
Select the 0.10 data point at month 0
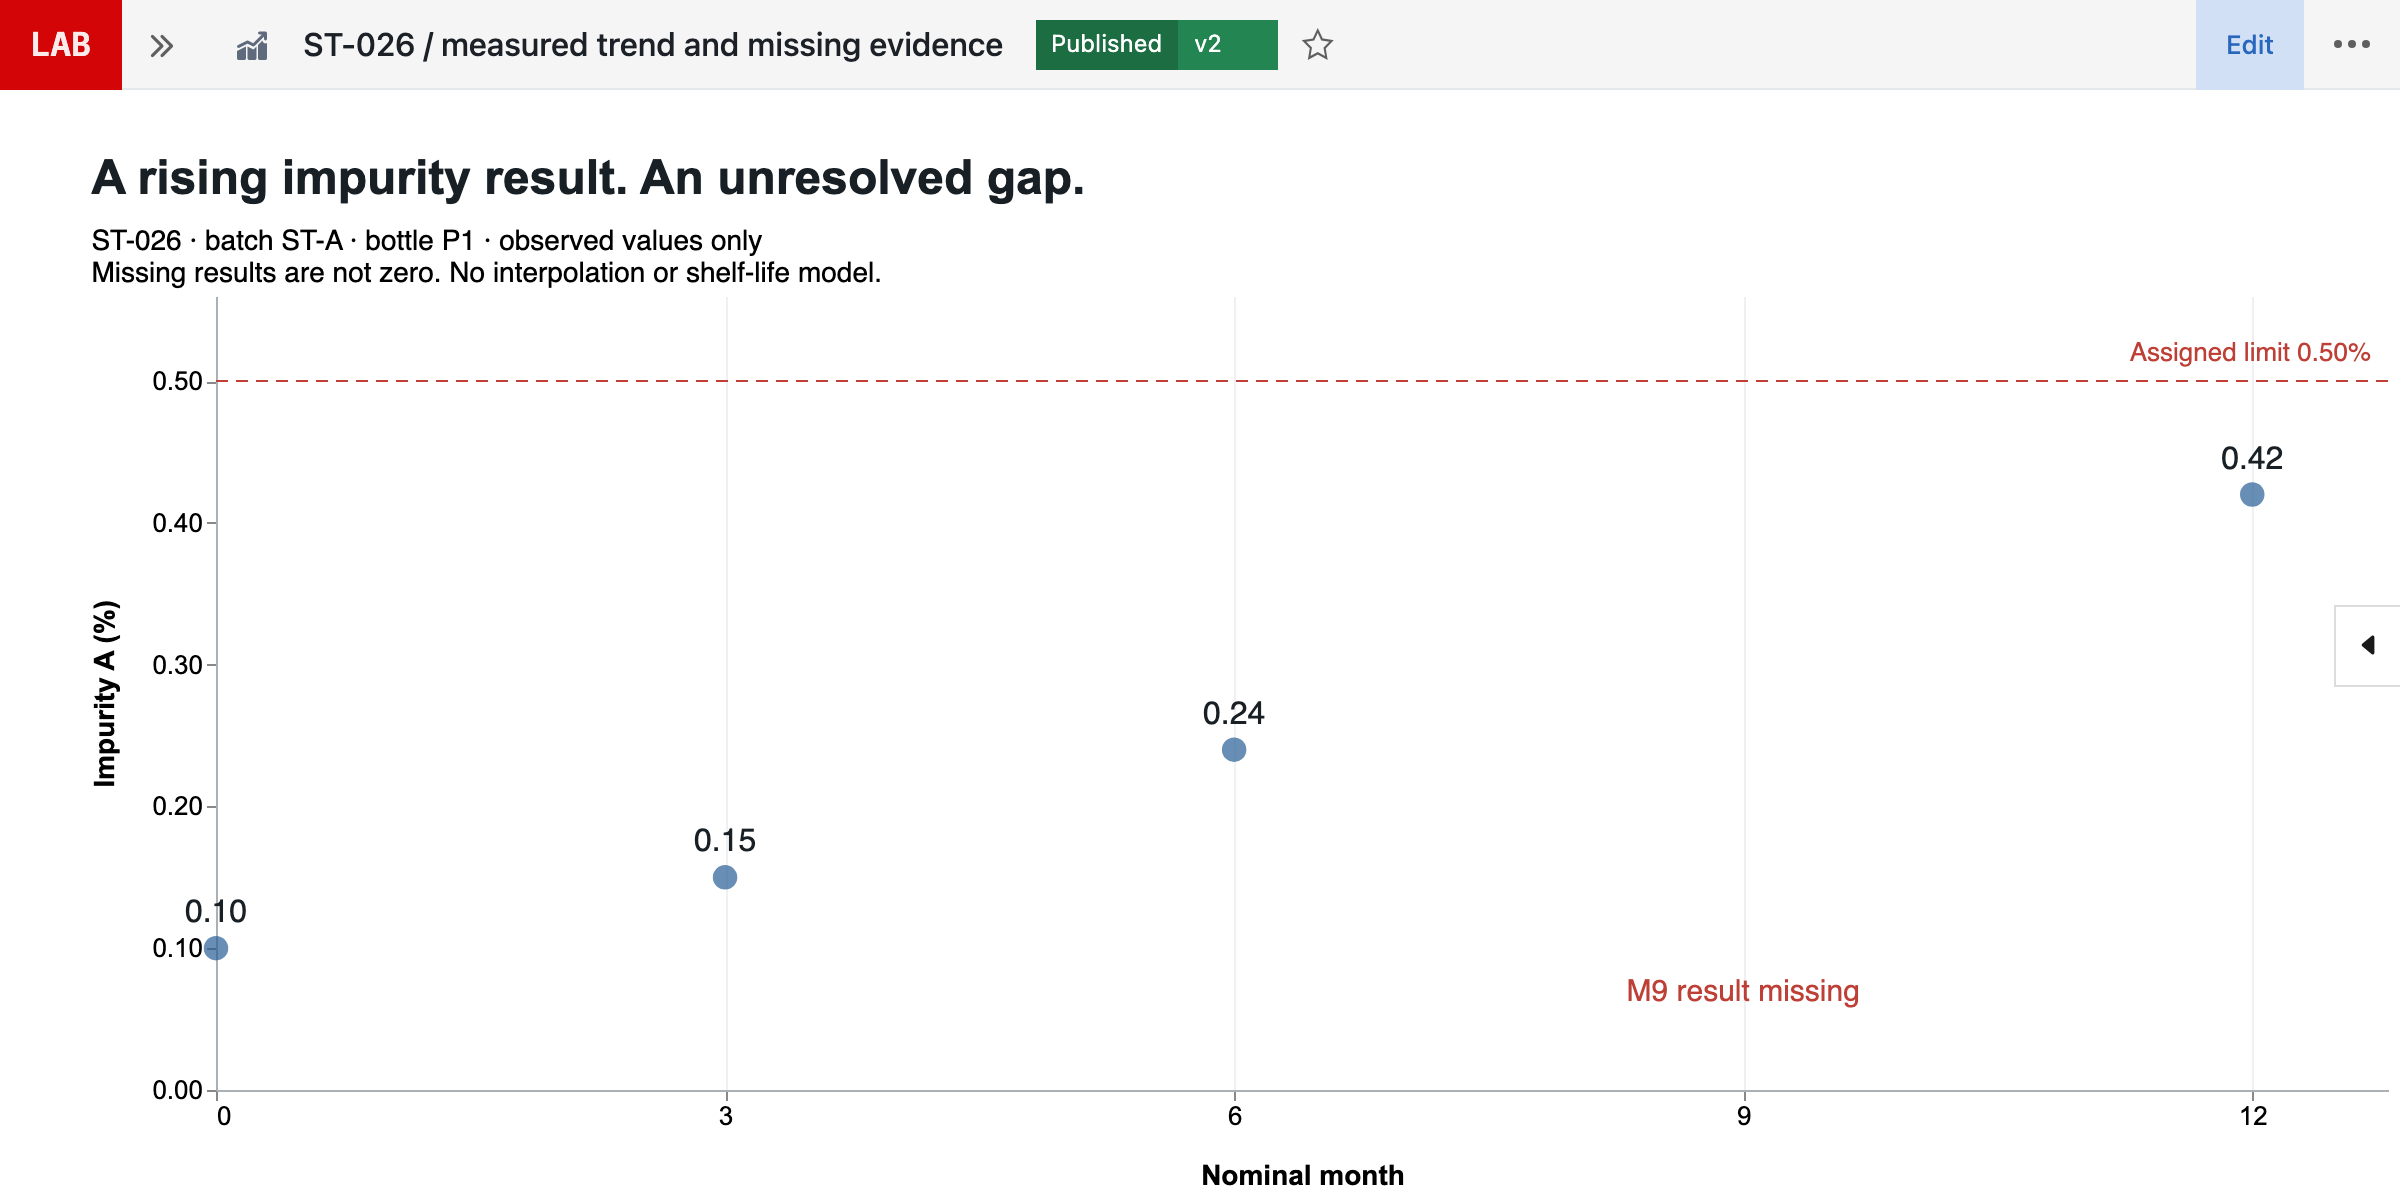(x=216, y=947)
